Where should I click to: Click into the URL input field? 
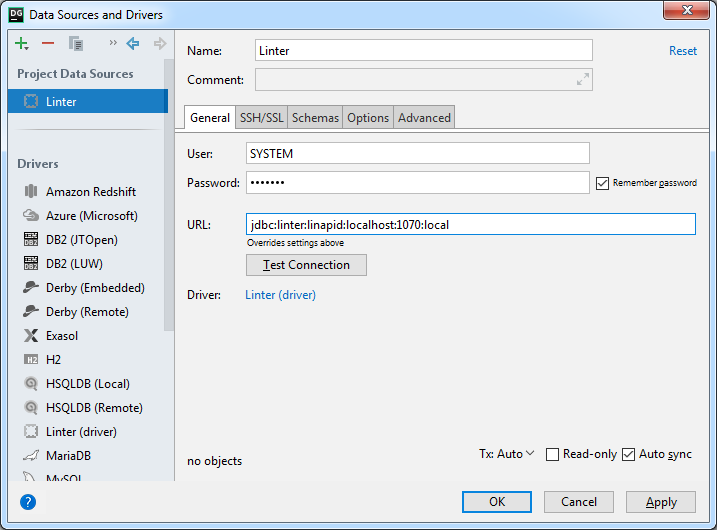coord(470,225)
